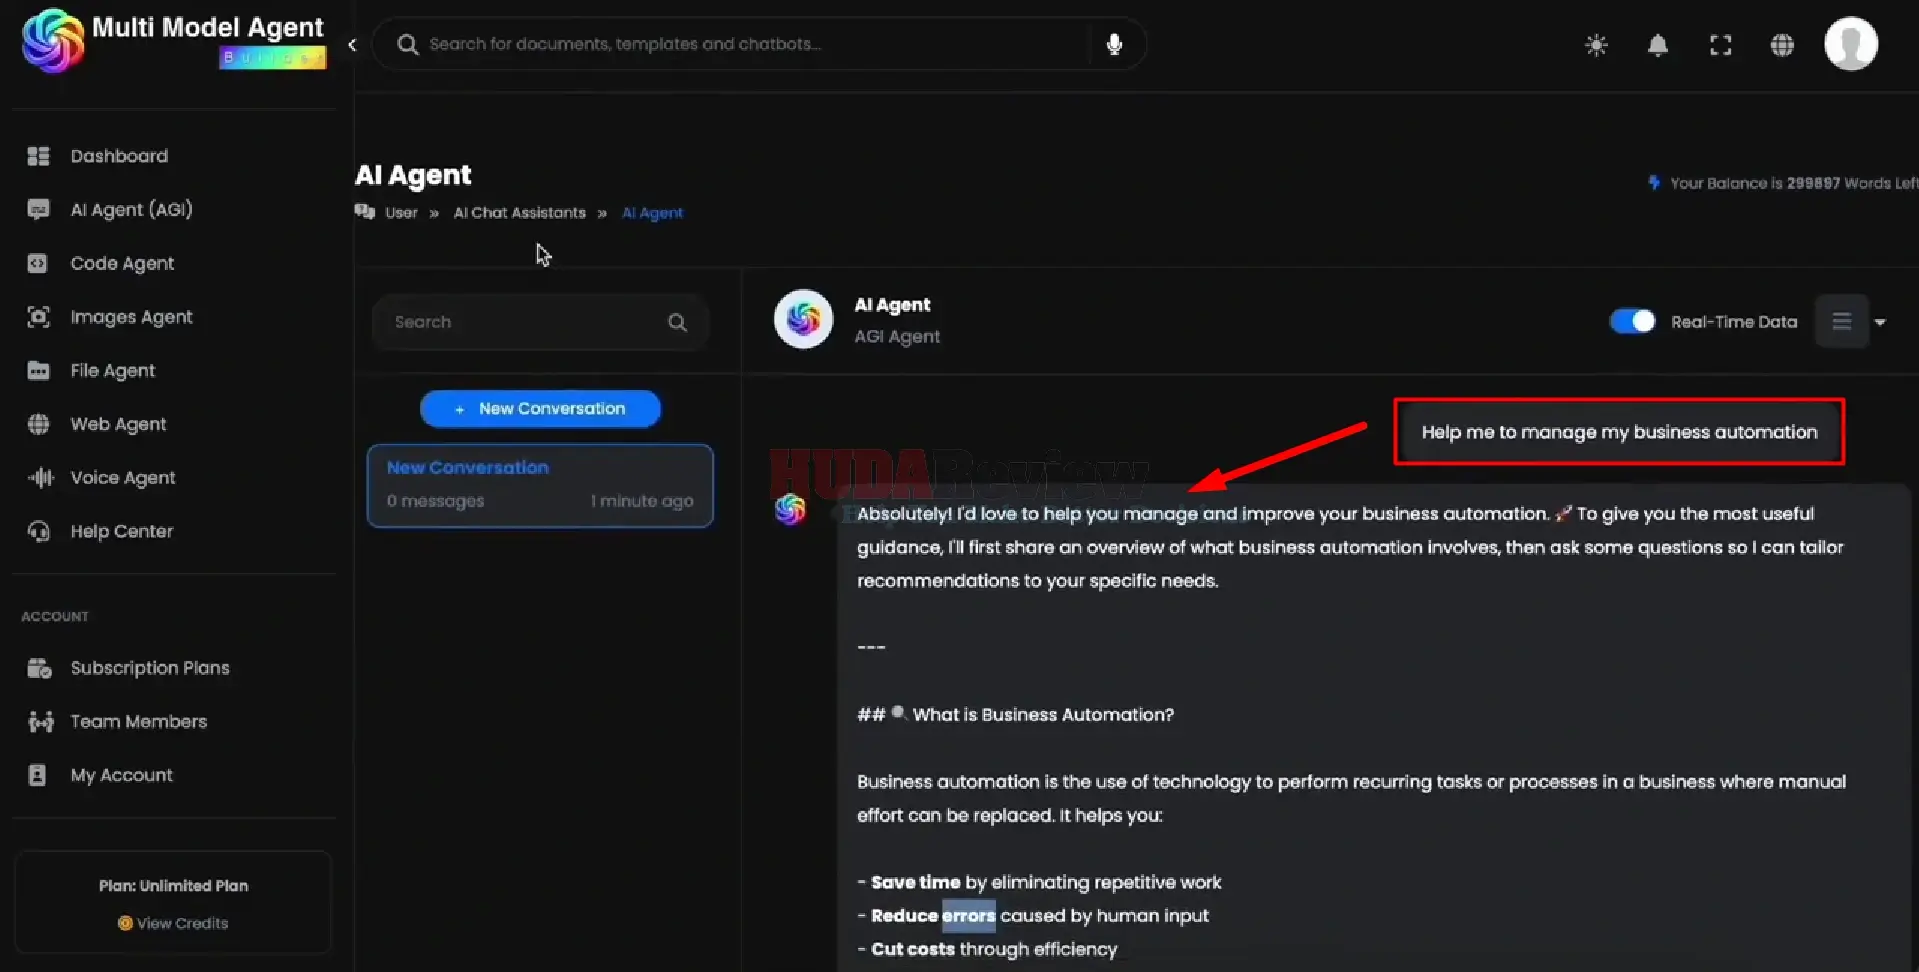Open language globe icon in header

tap(1782, 45)
